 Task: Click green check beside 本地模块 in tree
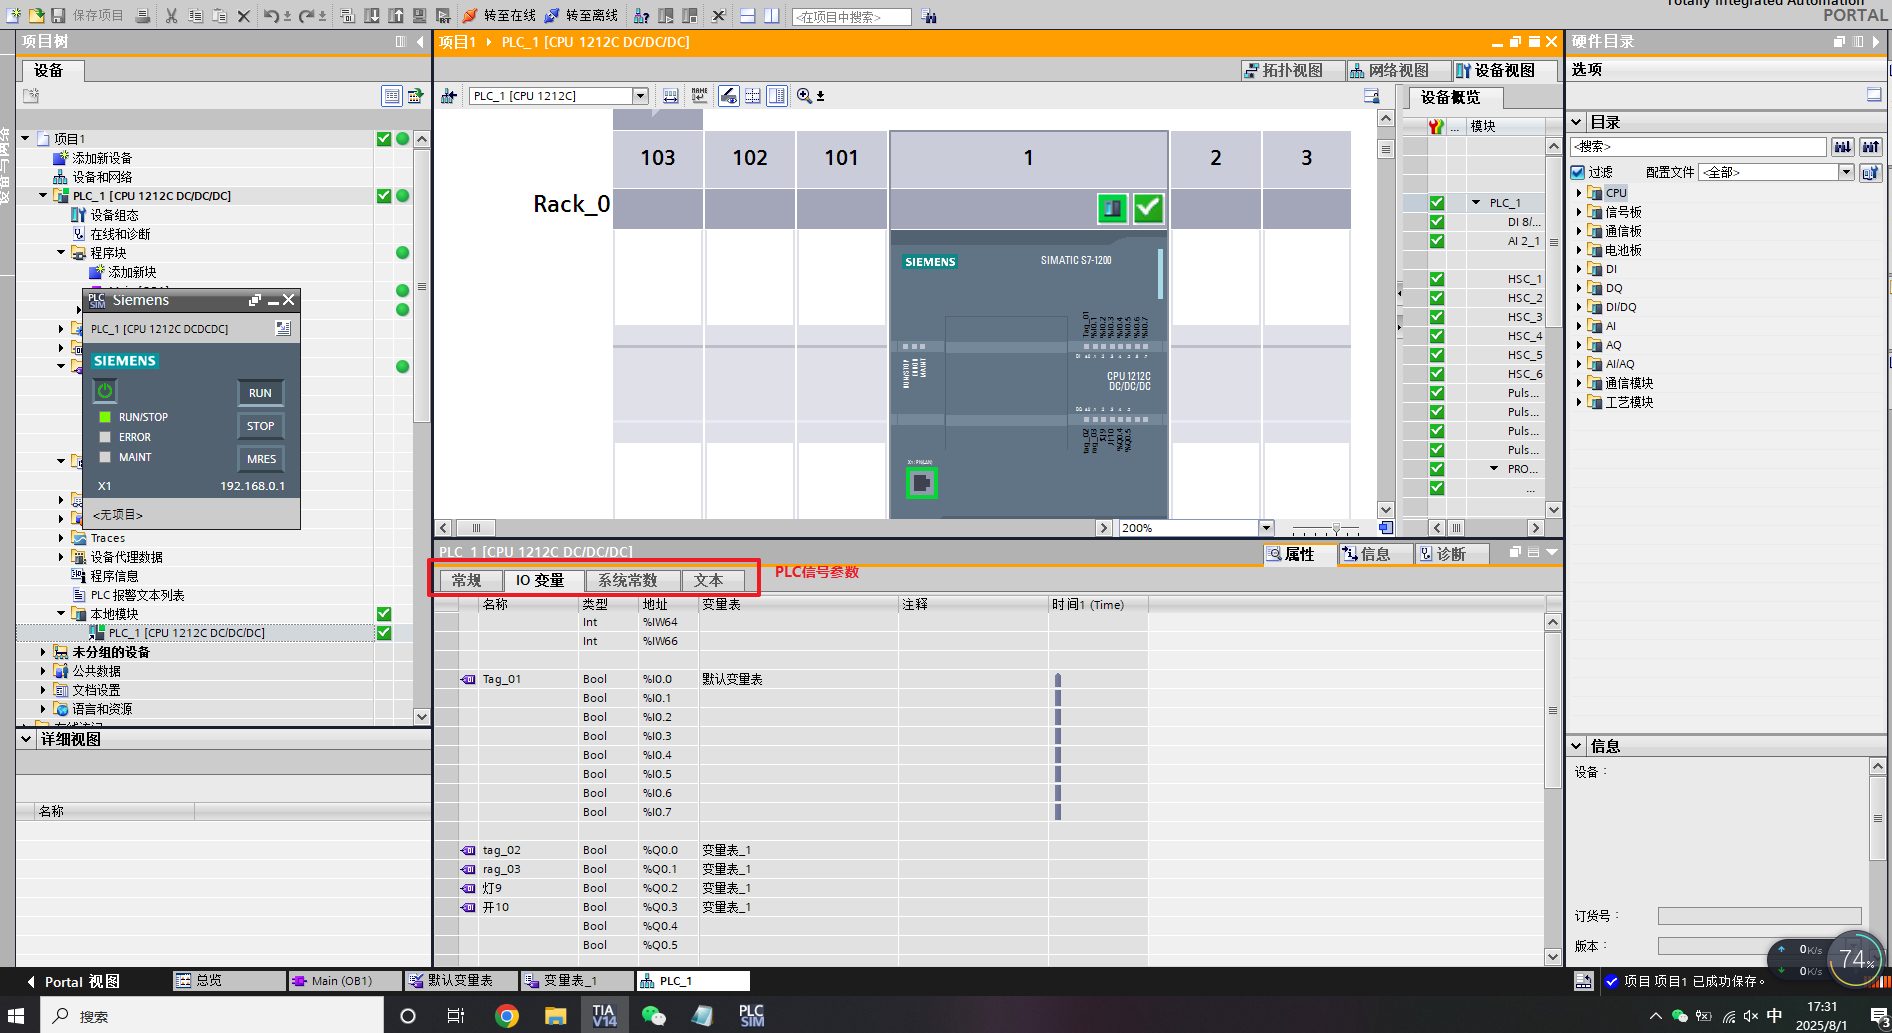click(384, 614)
